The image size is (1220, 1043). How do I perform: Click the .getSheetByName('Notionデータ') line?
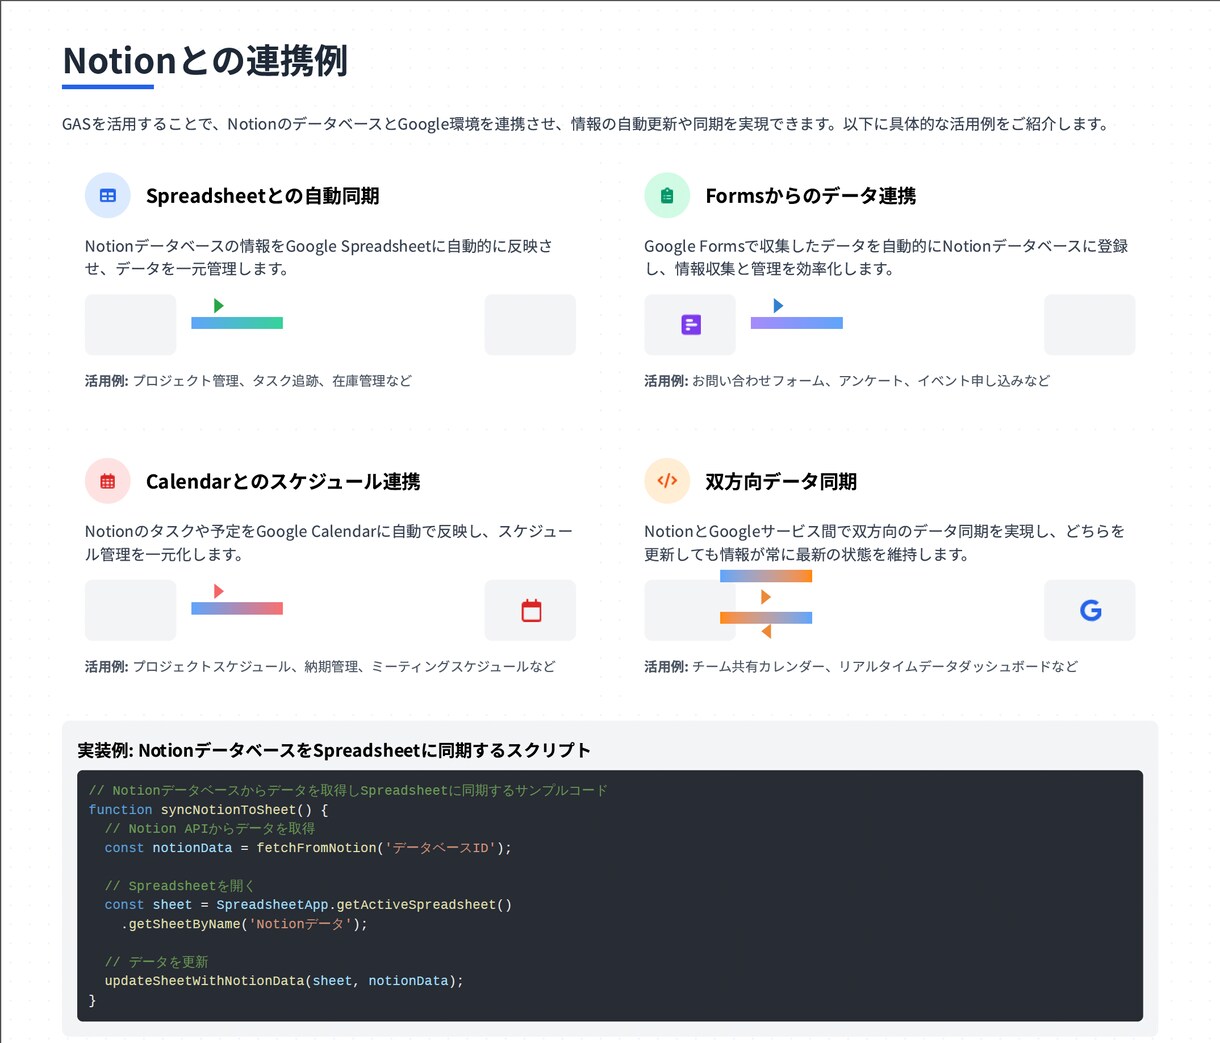[244, 924]
